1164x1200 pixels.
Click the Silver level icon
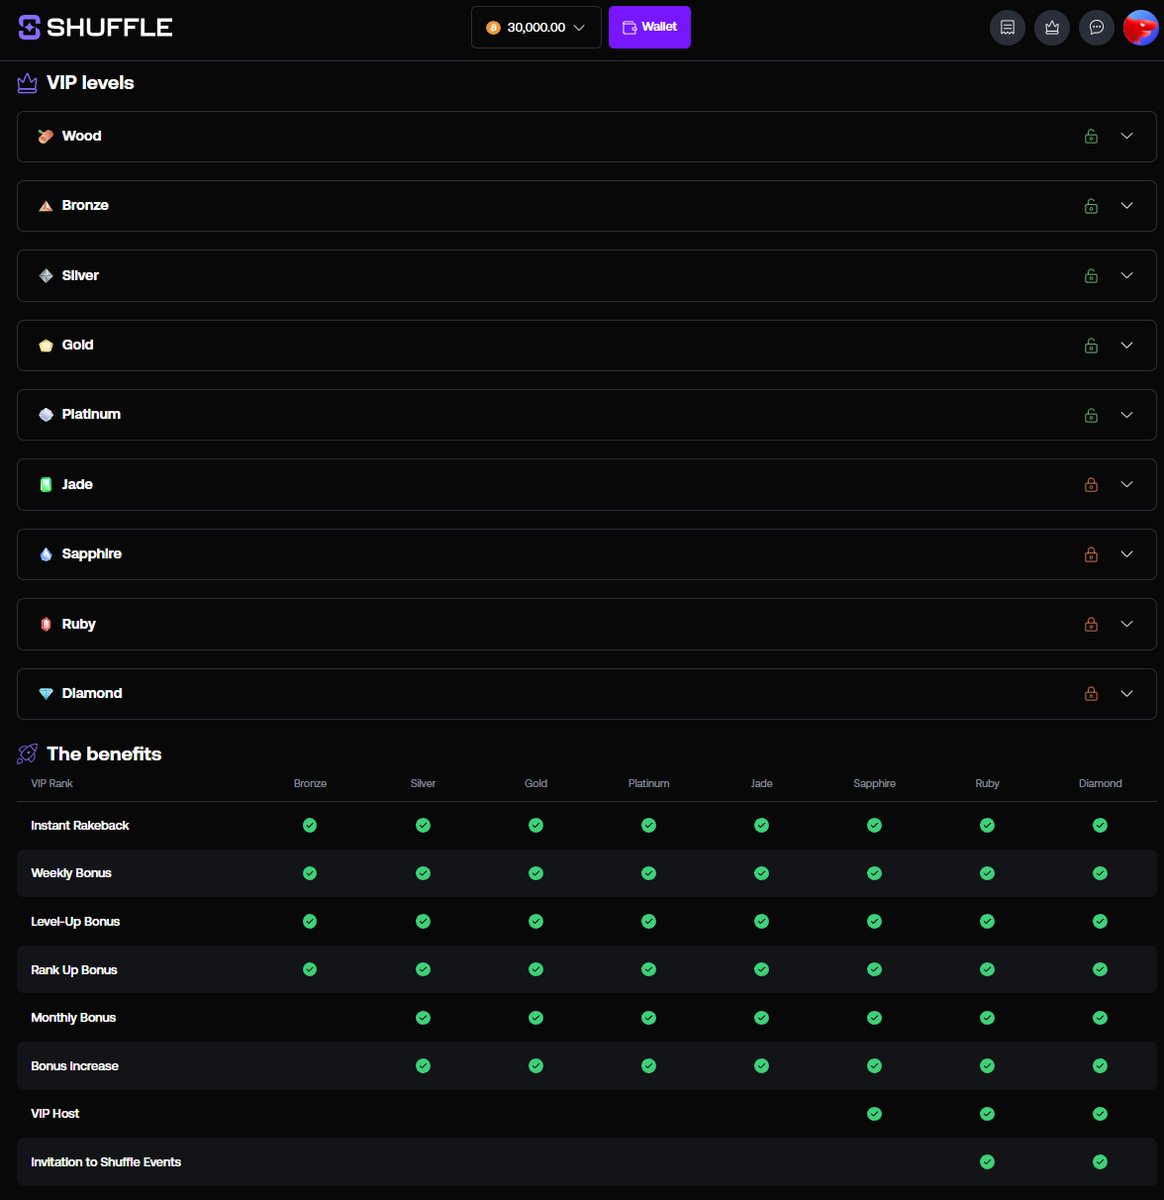(46, 276)
